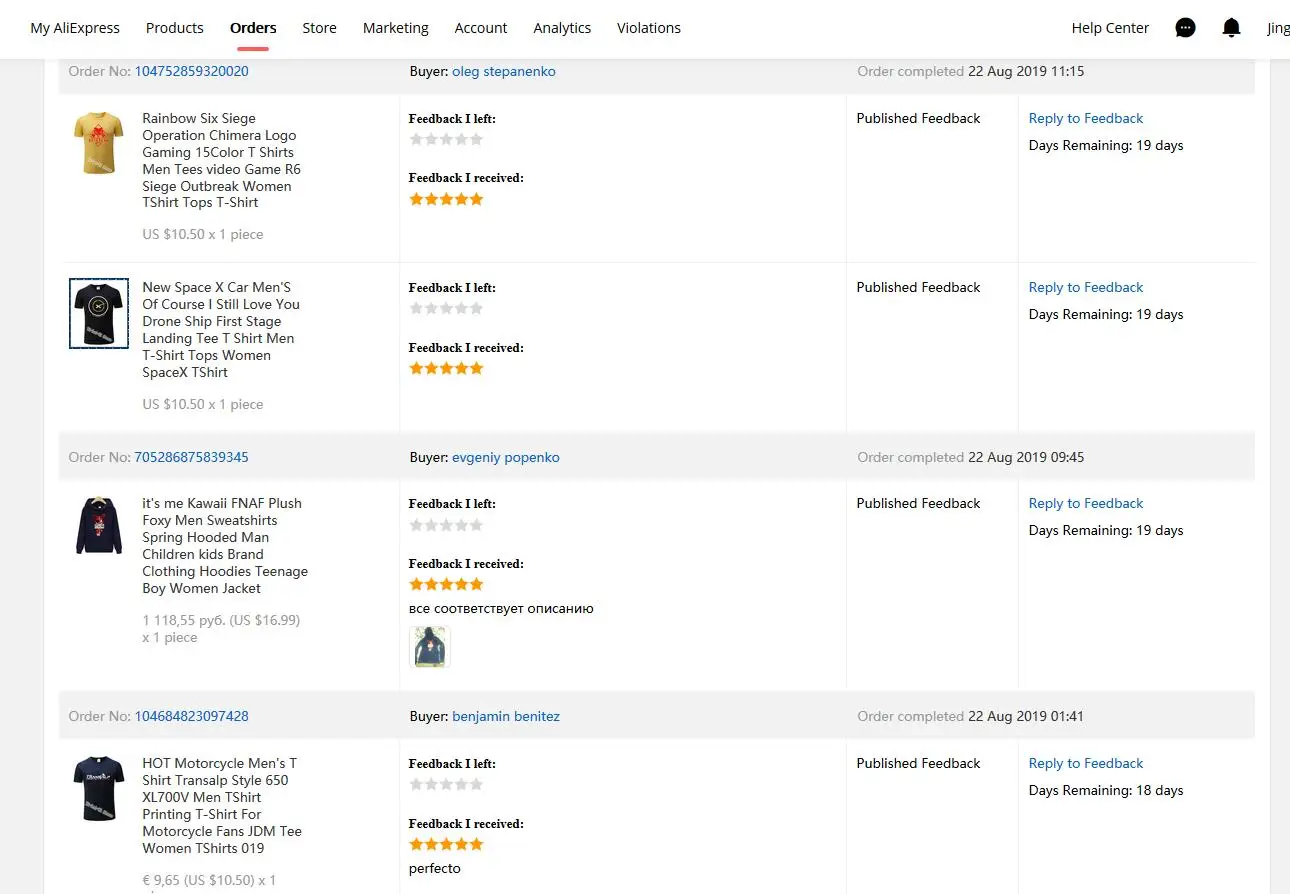
Task: Visit the Help Center
Action: click(1110, 28)
